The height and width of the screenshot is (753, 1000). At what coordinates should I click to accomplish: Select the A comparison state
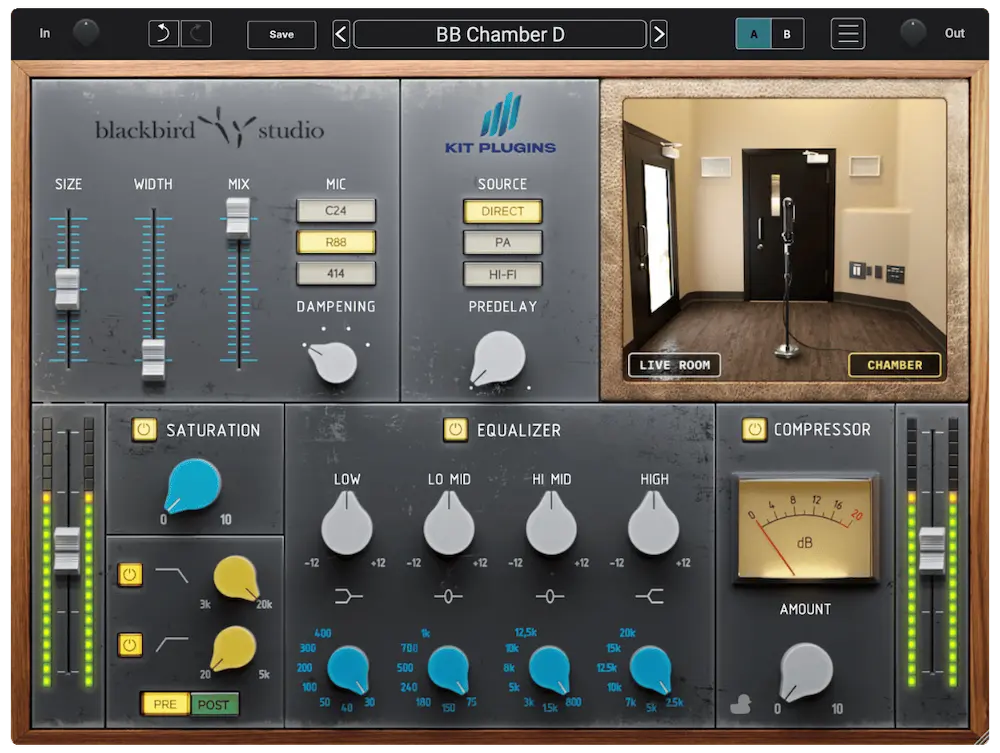point(753,34)
